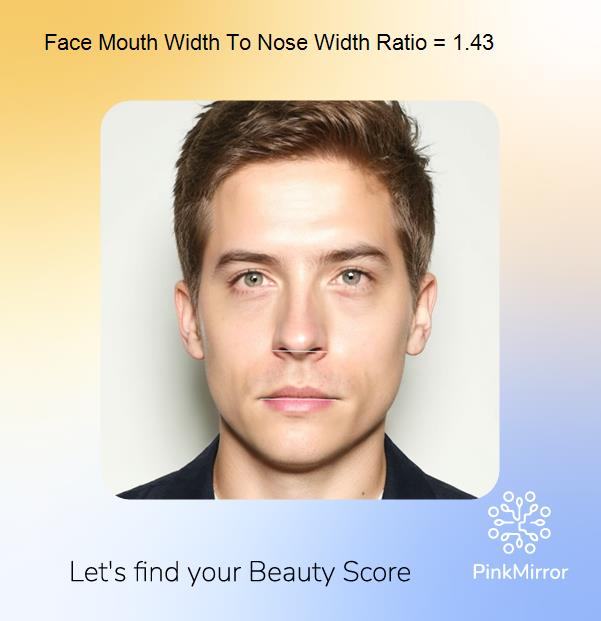Click the eyebrow above the left-side eye

coord(248,255)
